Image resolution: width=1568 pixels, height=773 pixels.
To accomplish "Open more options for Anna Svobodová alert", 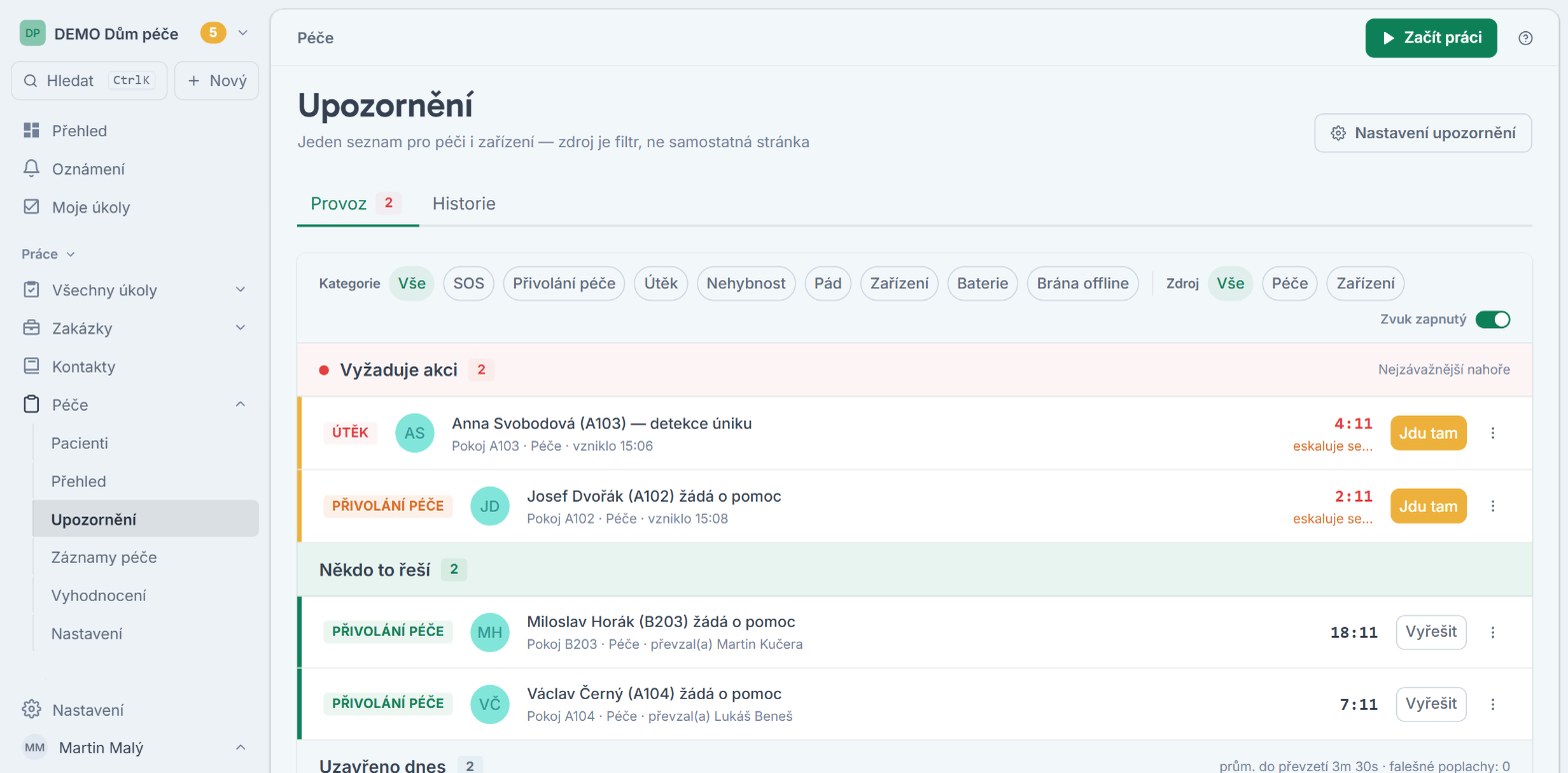I will tap(1493, 433).
